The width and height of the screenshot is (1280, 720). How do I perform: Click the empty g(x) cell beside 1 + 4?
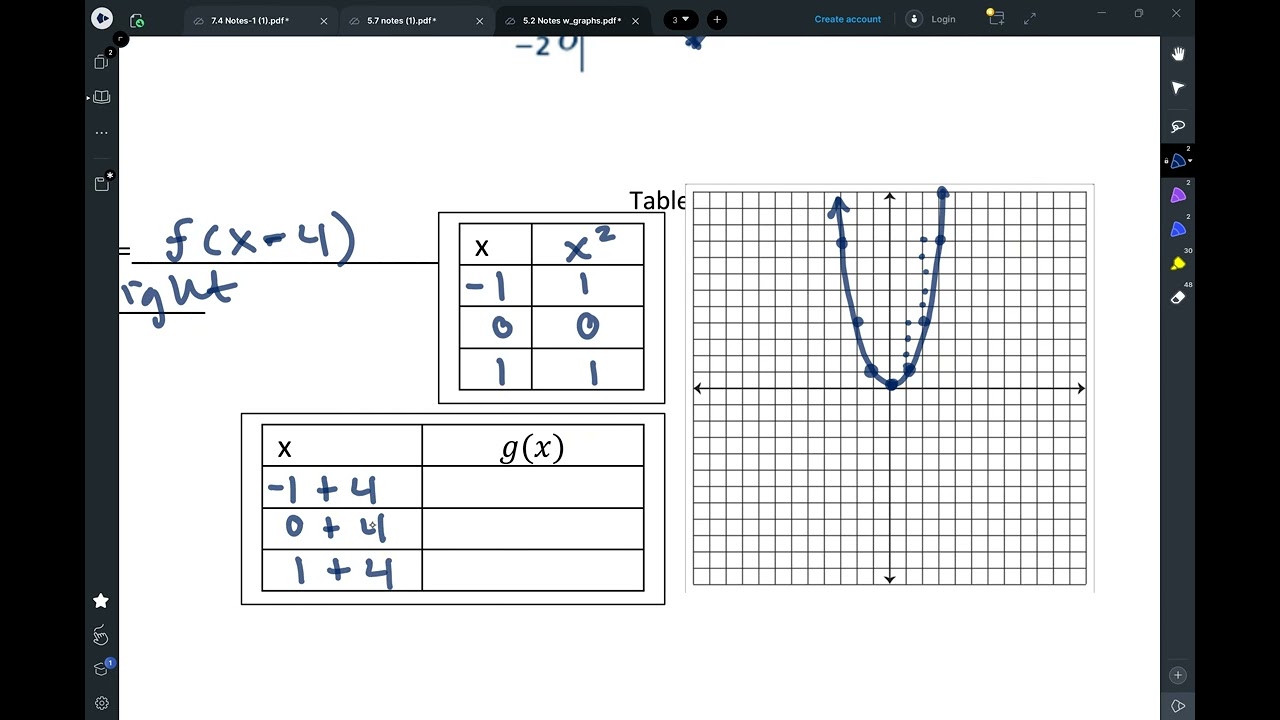(x=533, y=570)
